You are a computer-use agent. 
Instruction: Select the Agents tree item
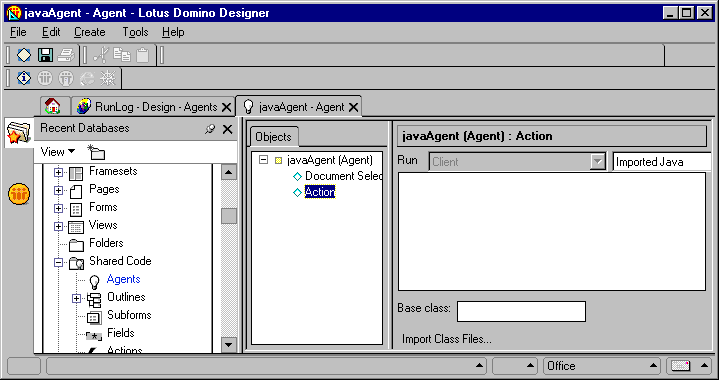[123, 279]
